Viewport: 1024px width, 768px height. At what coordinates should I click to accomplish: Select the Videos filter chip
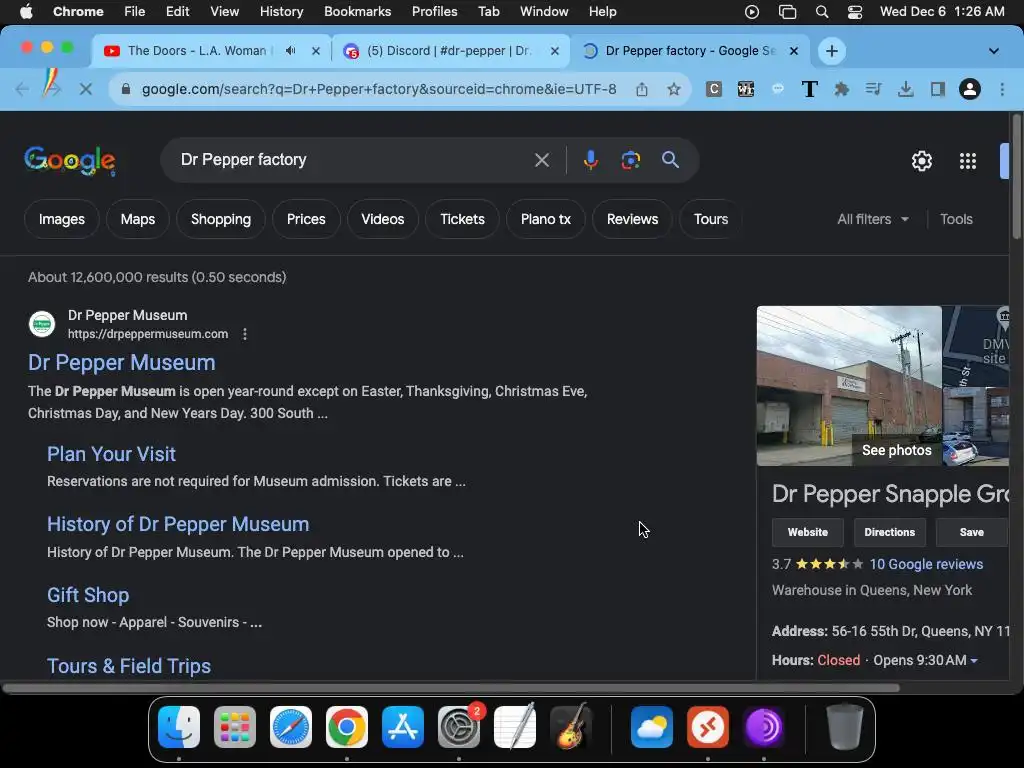pos(383,219)
